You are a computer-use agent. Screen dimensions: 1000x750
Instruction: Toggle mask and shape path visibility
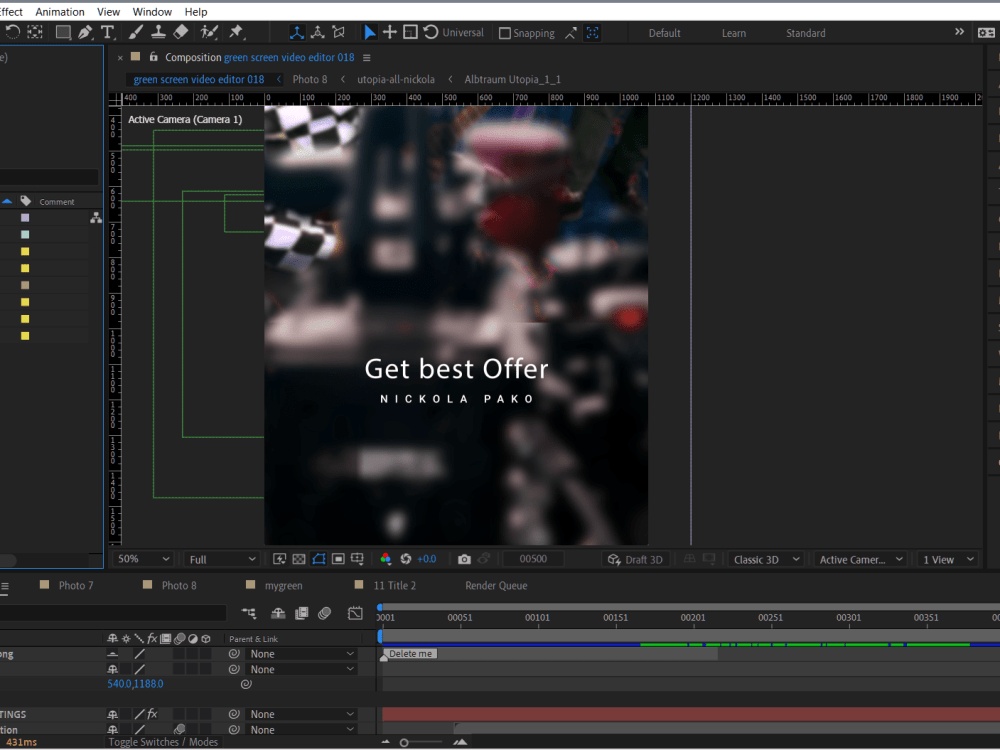(x=319, y=559)
